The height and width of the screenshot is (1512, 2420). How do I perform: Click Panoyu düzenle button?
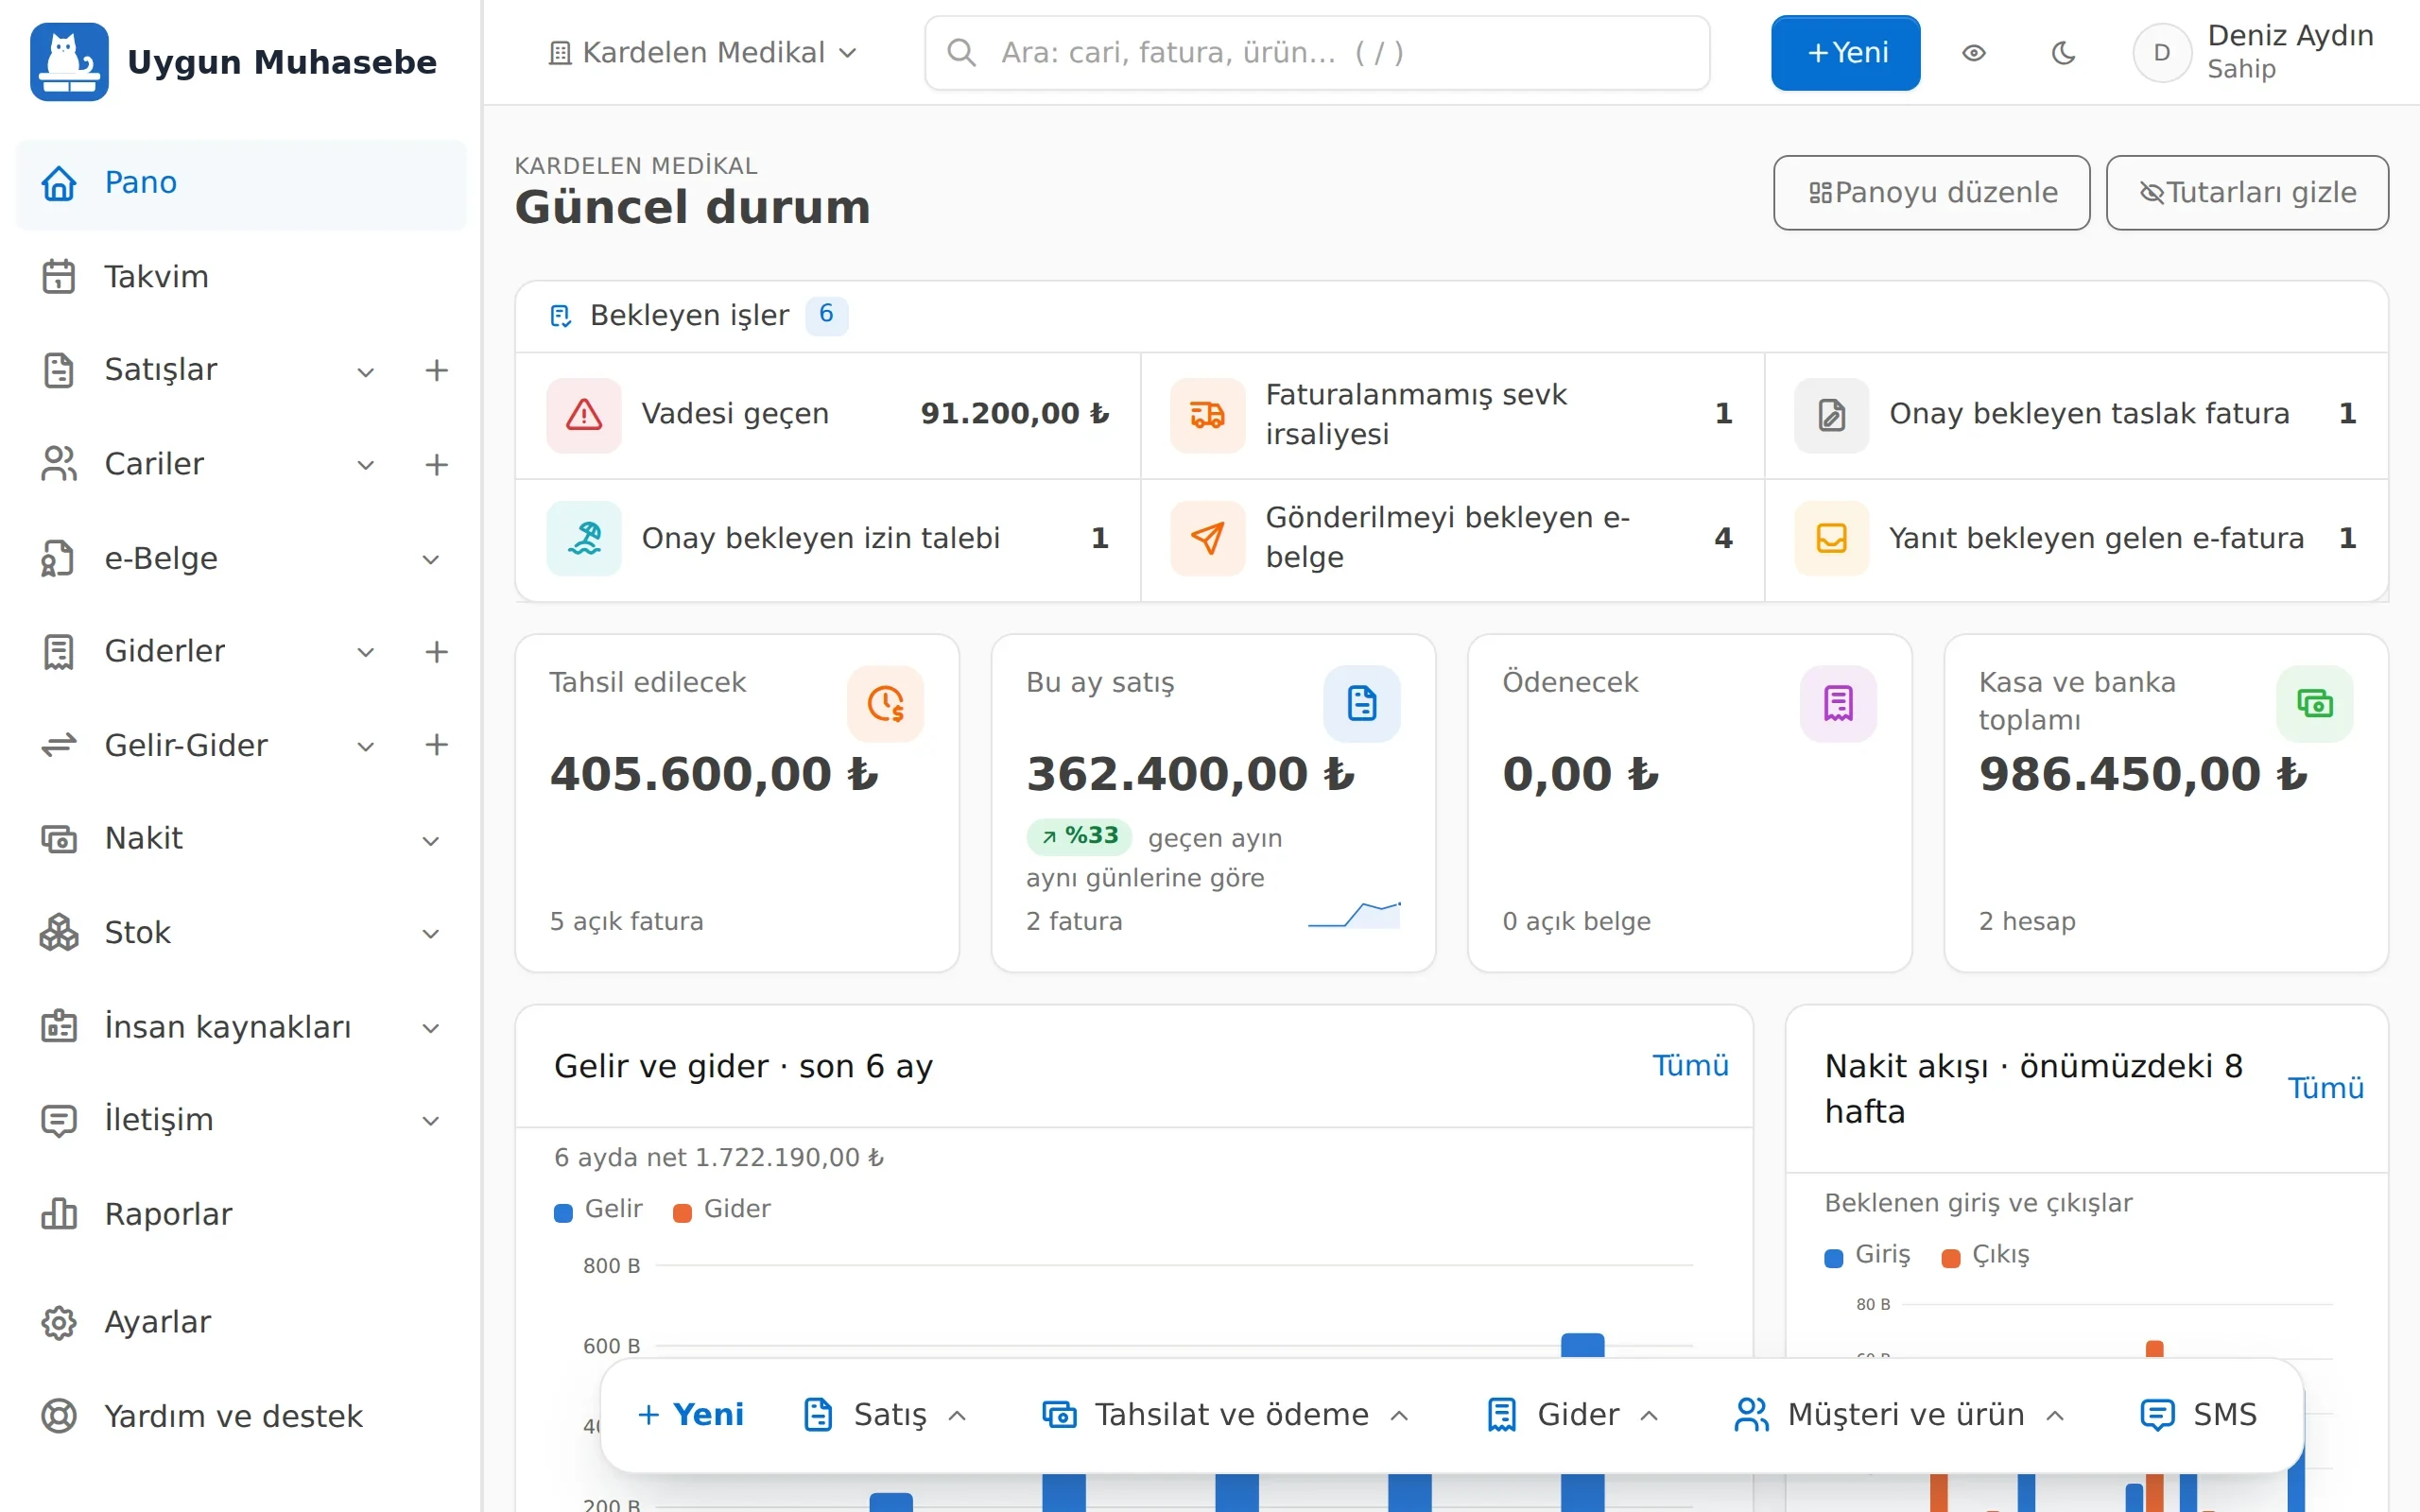1931,193
